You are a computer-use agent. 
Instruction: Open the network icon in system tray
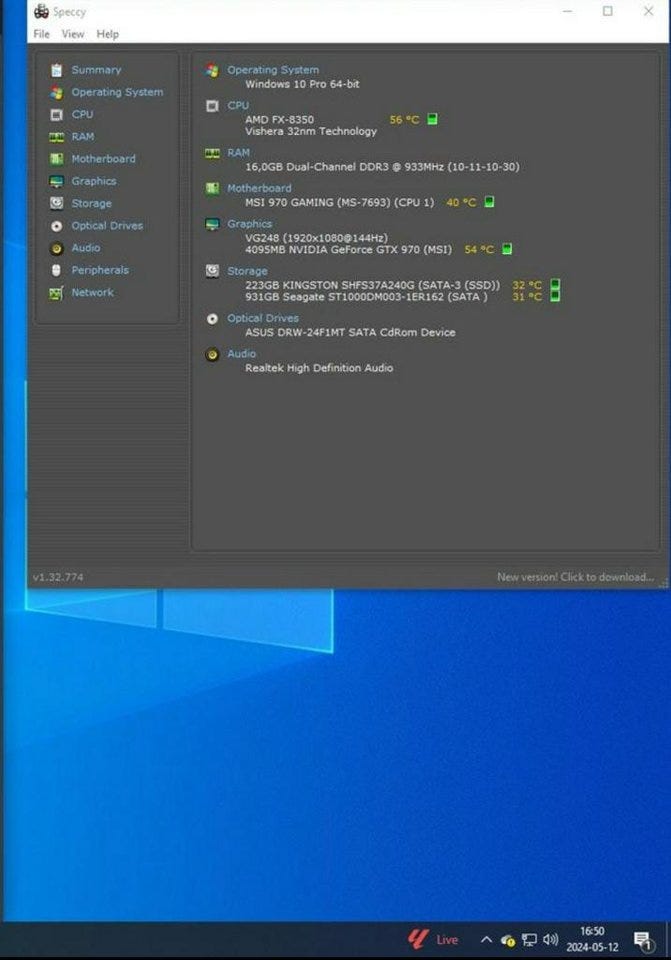tap(529, 940)
